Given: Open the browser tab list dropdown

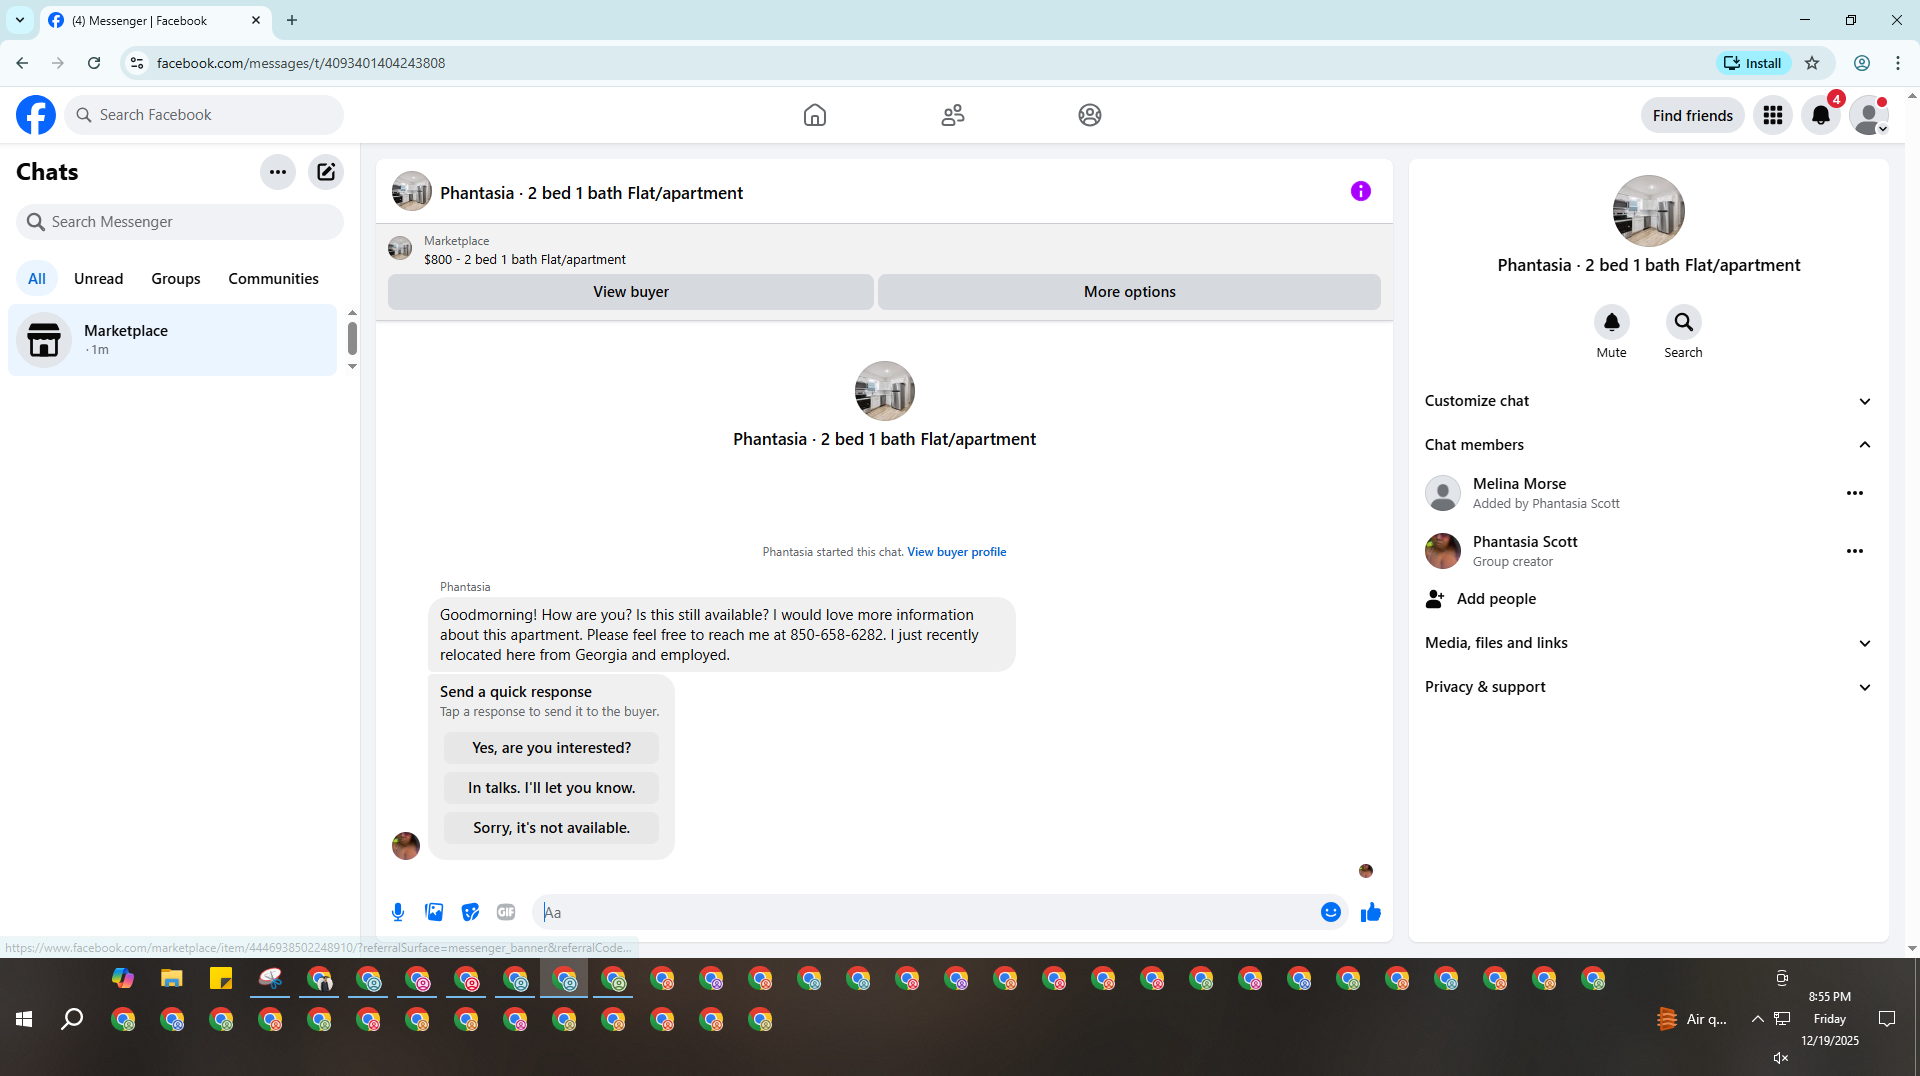Looking at the screenshot, I should click(x=20, y=20).
